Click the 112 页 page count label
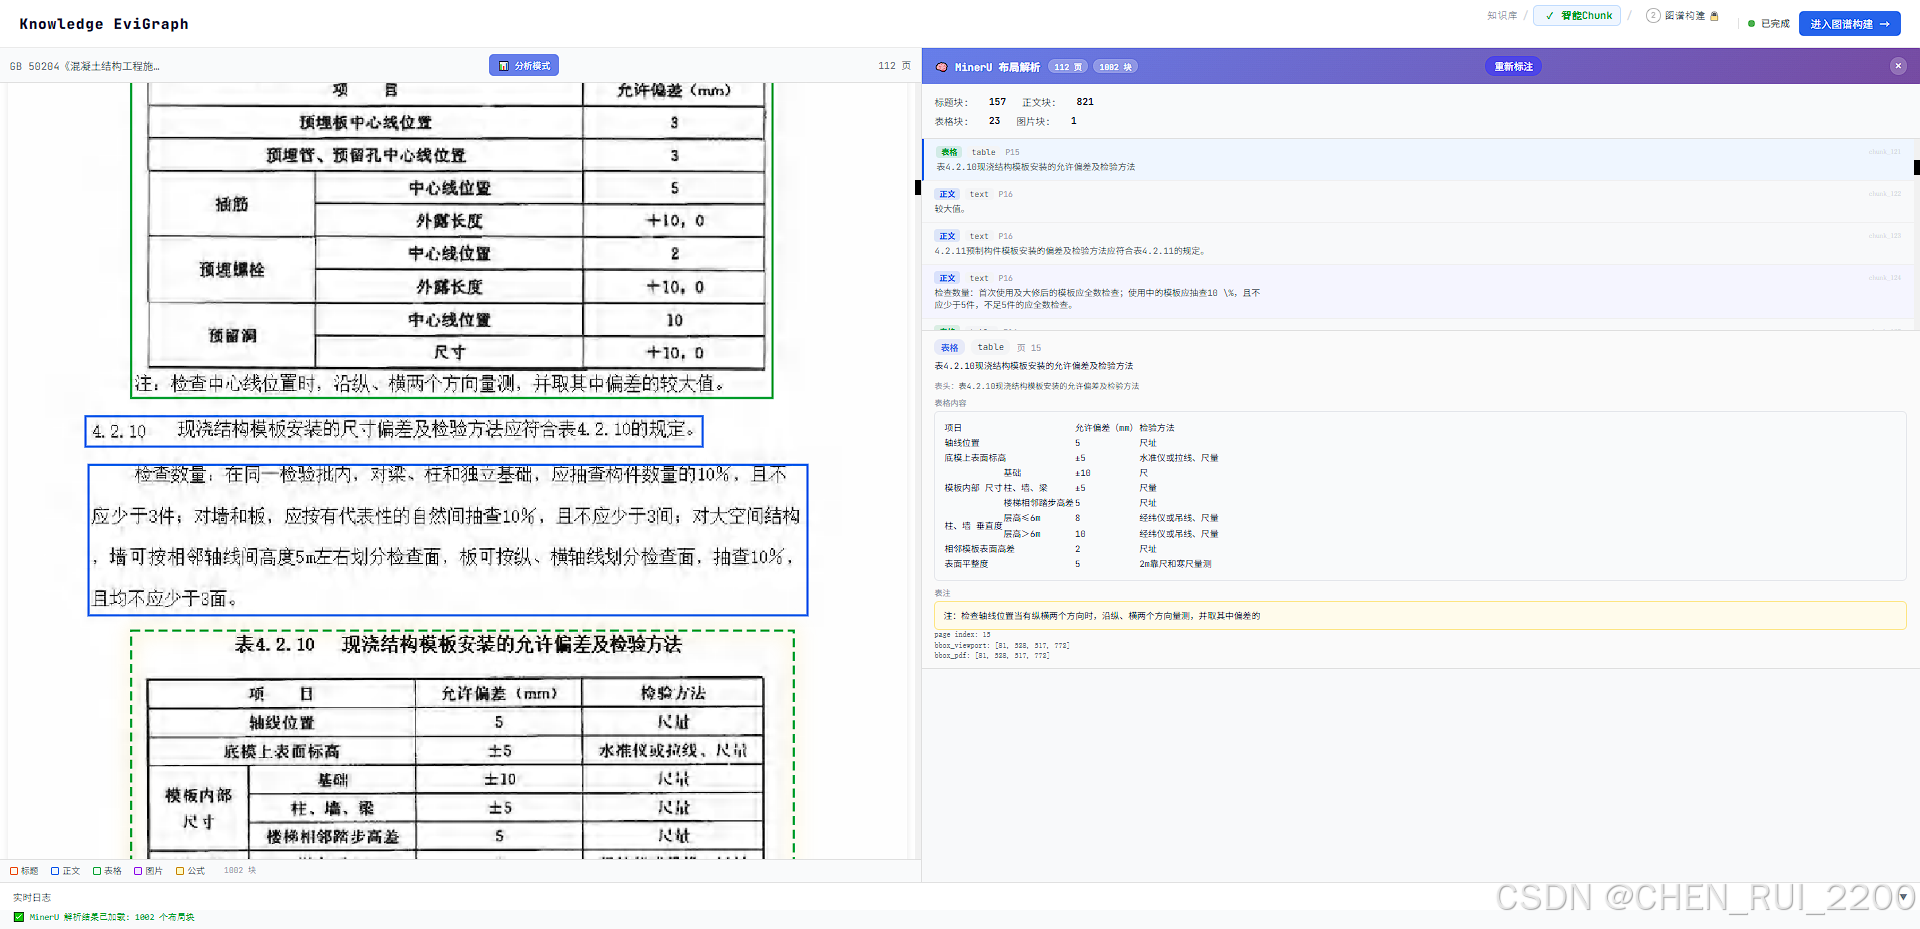Image resolution: width=1920 pixels, height=929 pixels. tap(894, 66)
